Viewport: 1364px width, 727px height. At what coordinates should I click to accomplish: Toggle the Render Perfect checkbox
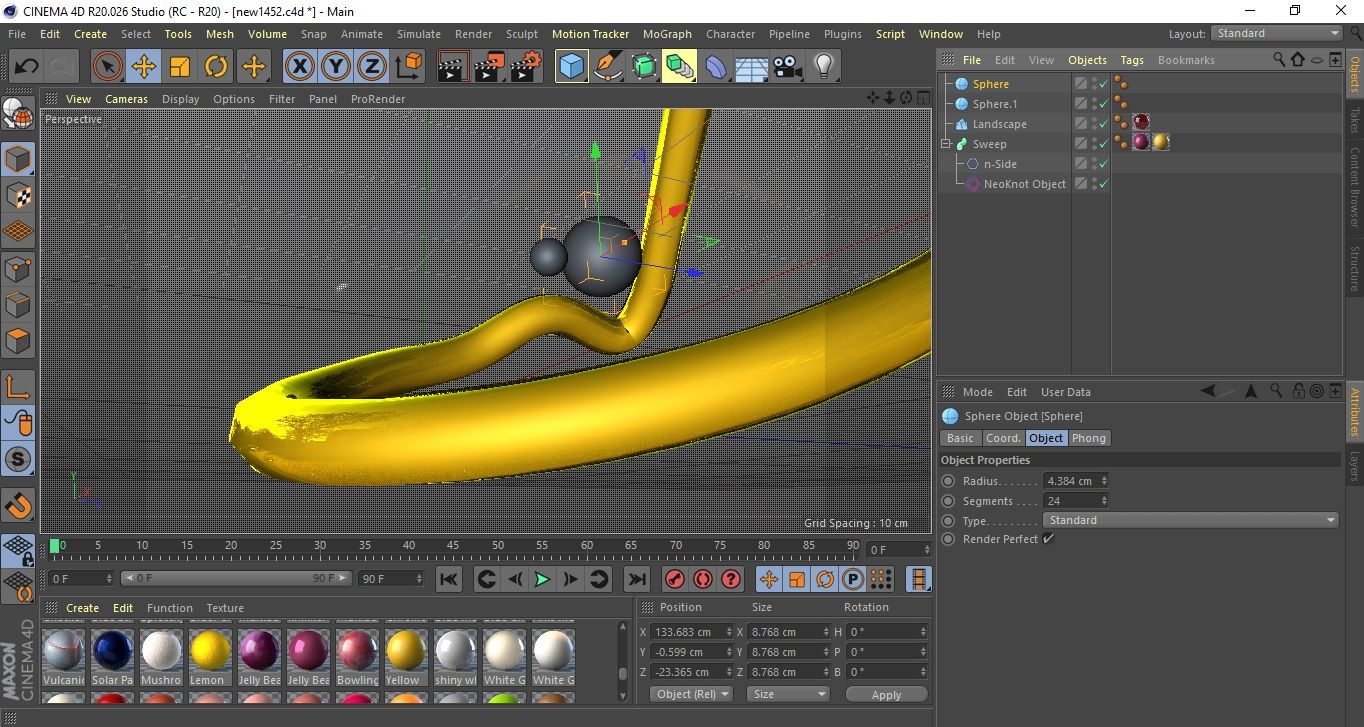pyautogui.click(x=1048, y=539)
